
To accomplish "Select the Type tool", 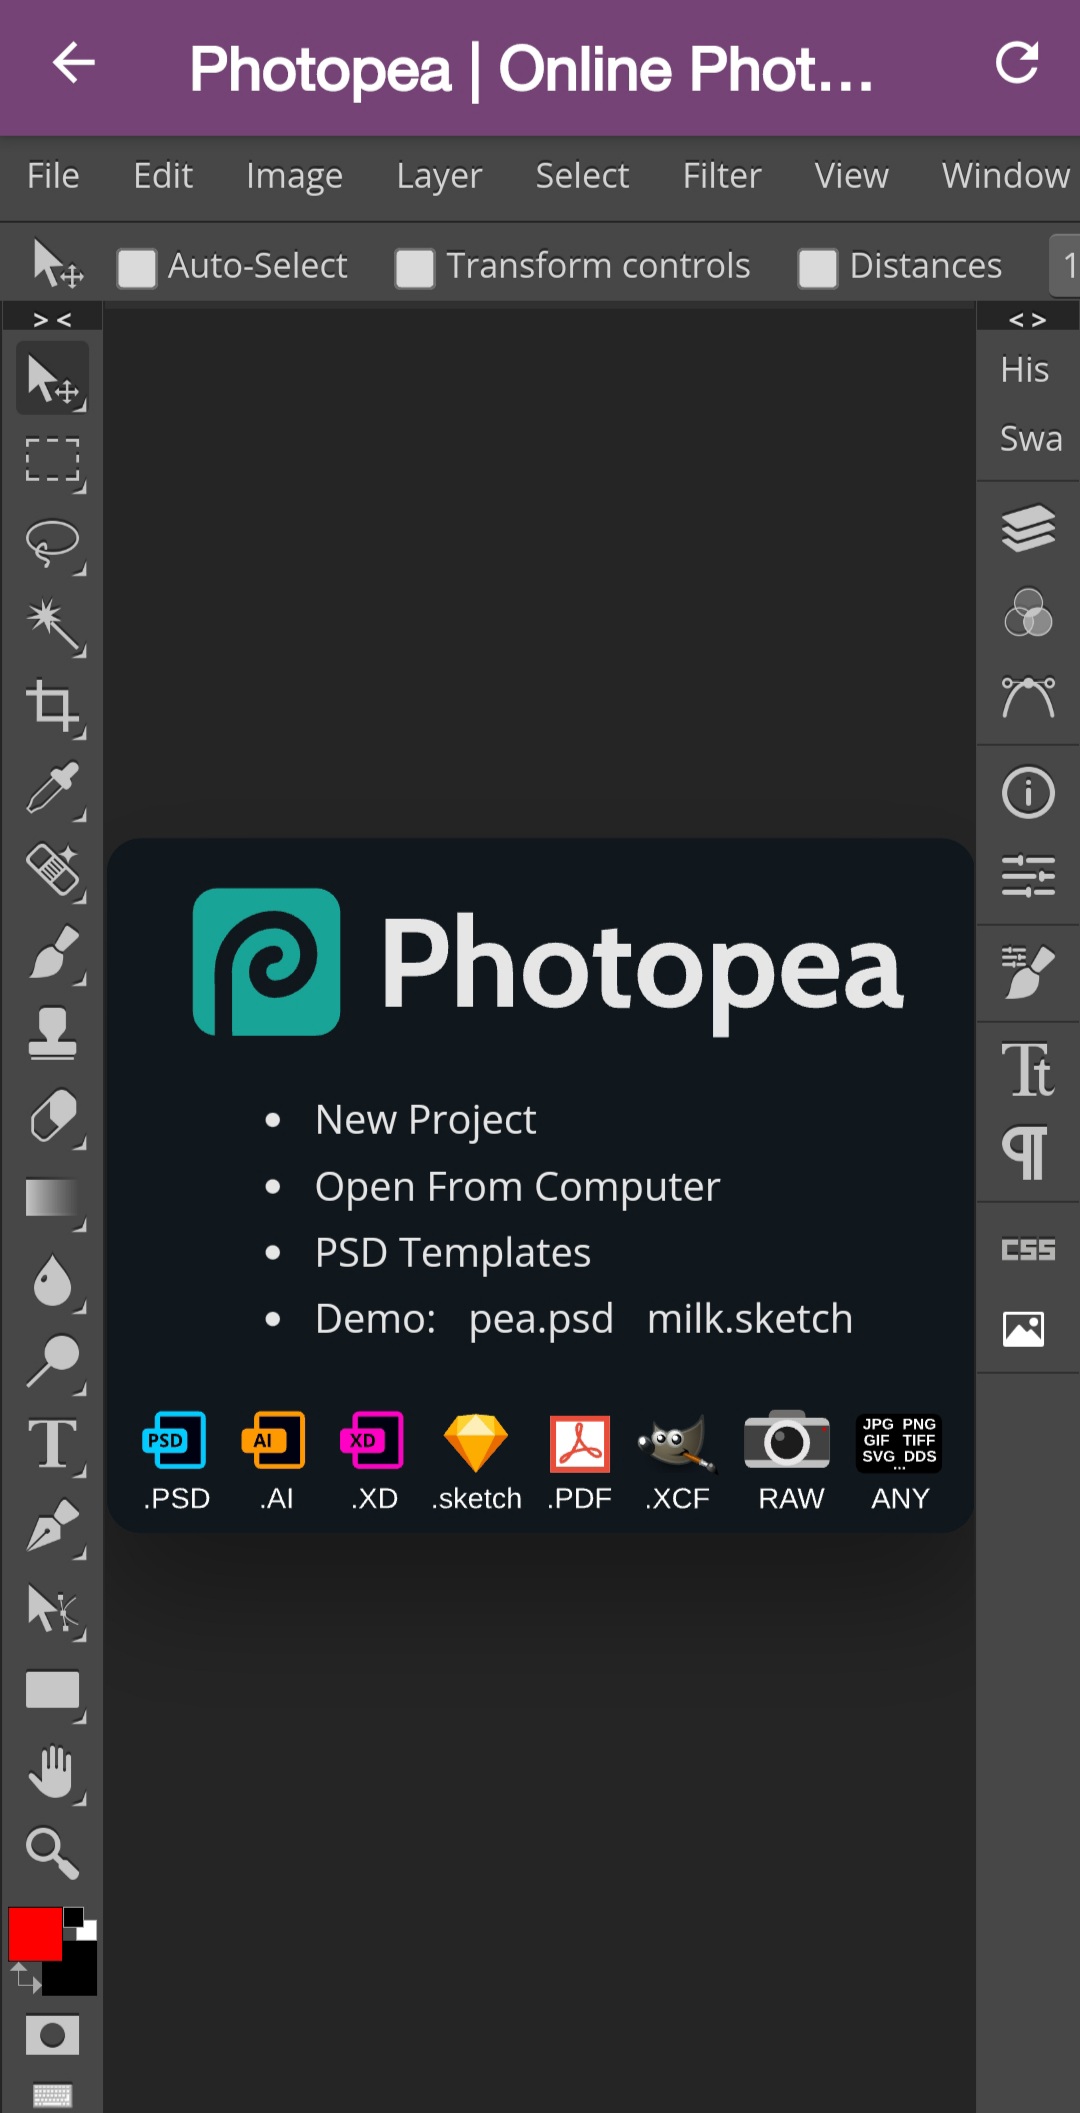I will point(52,1445).
